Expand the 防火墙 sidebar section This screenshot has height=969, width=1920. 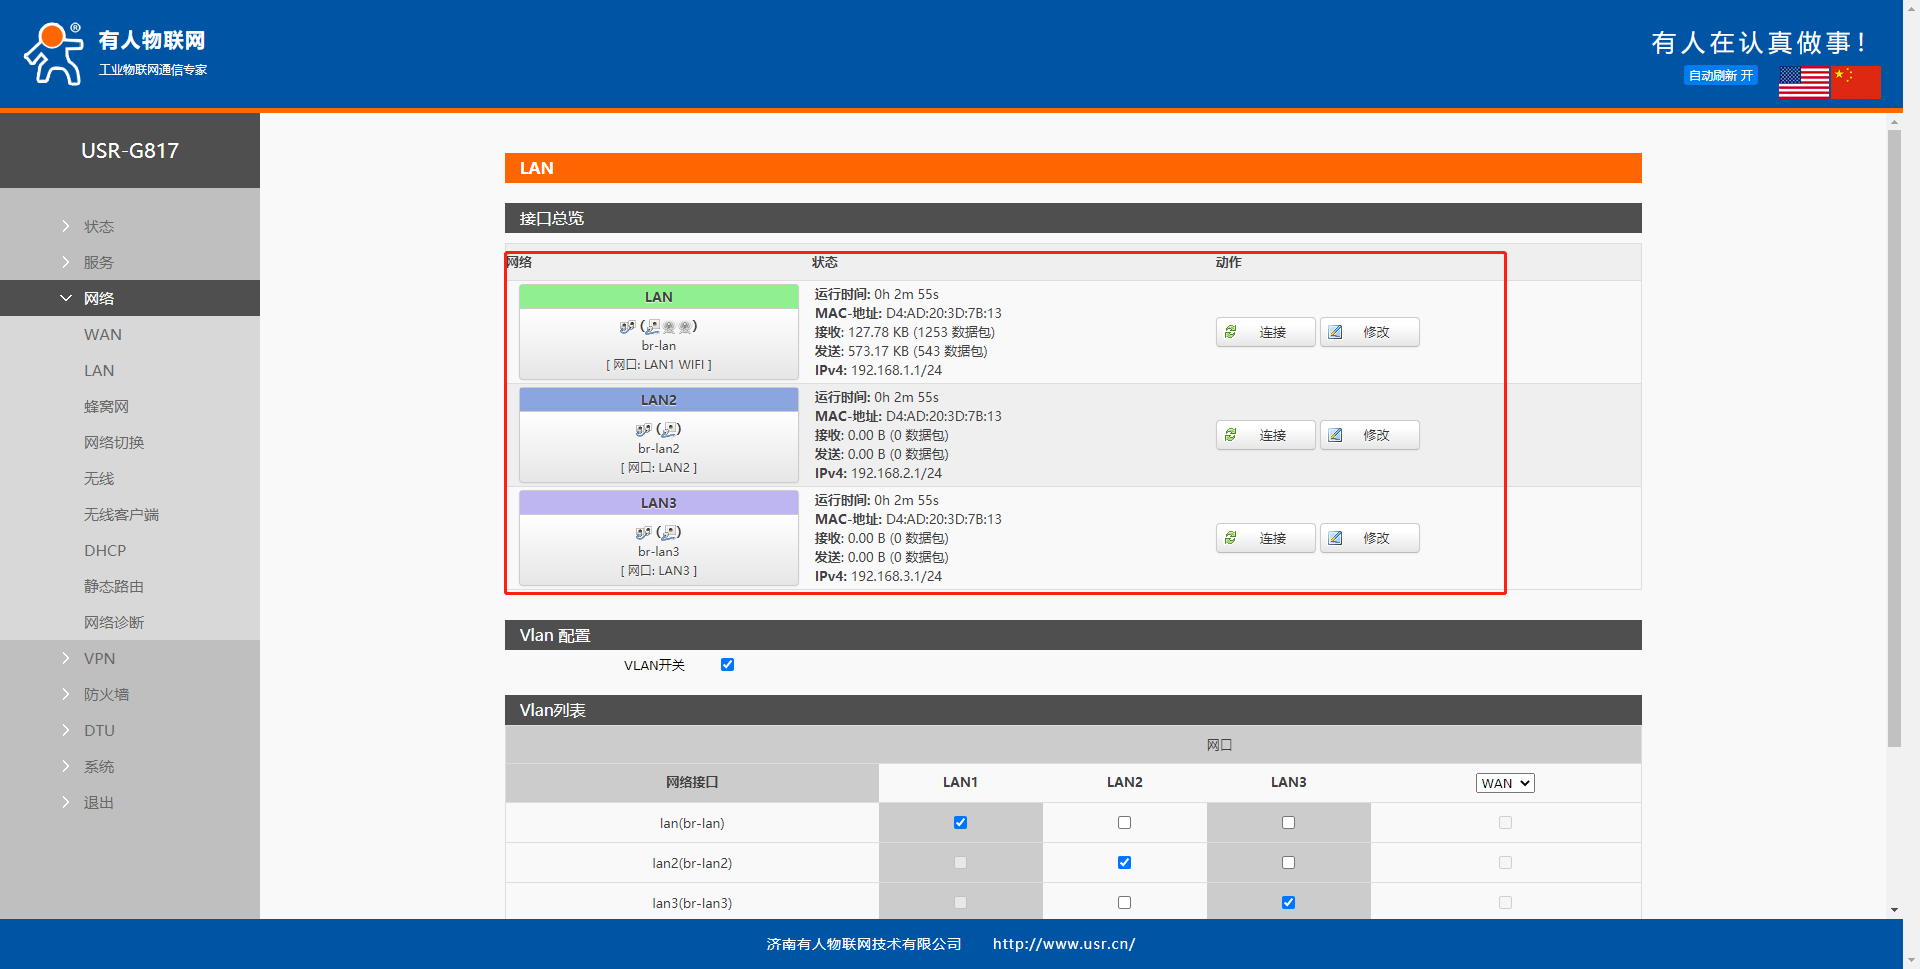pyautogui.click(x=106, y=694)
